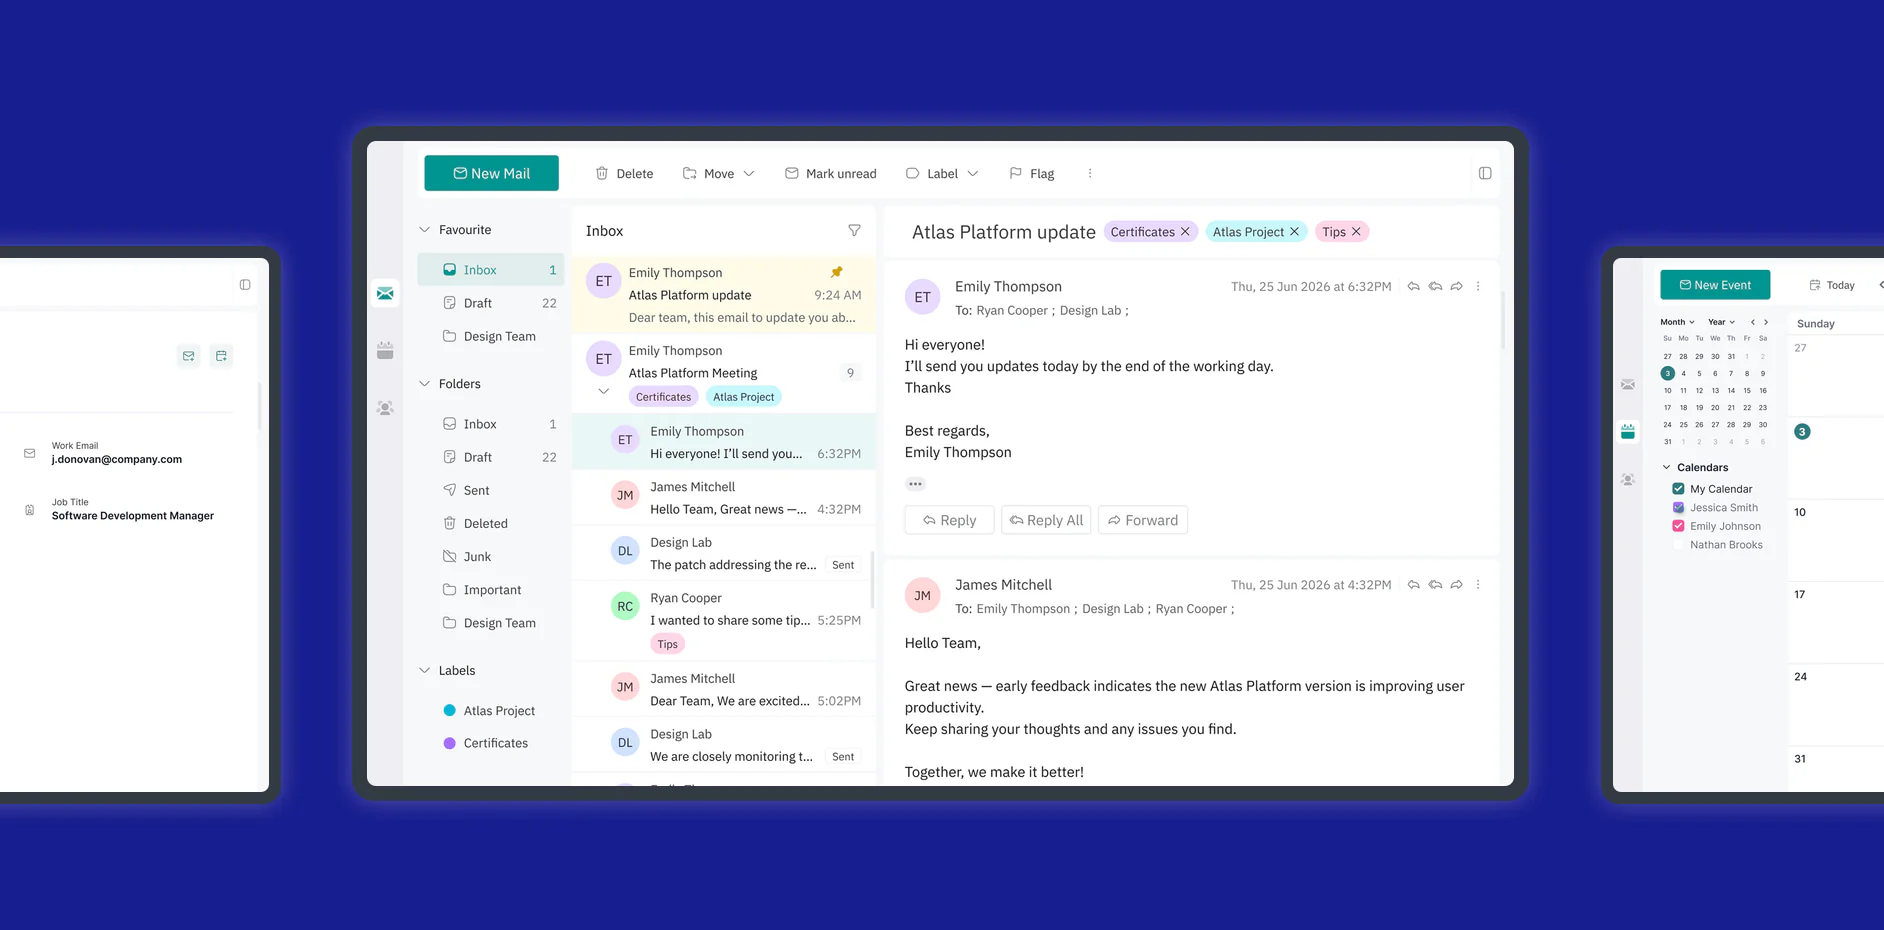Click Reply All button below Emily's message
The image size is (1884, 930).
point(1046,520)
